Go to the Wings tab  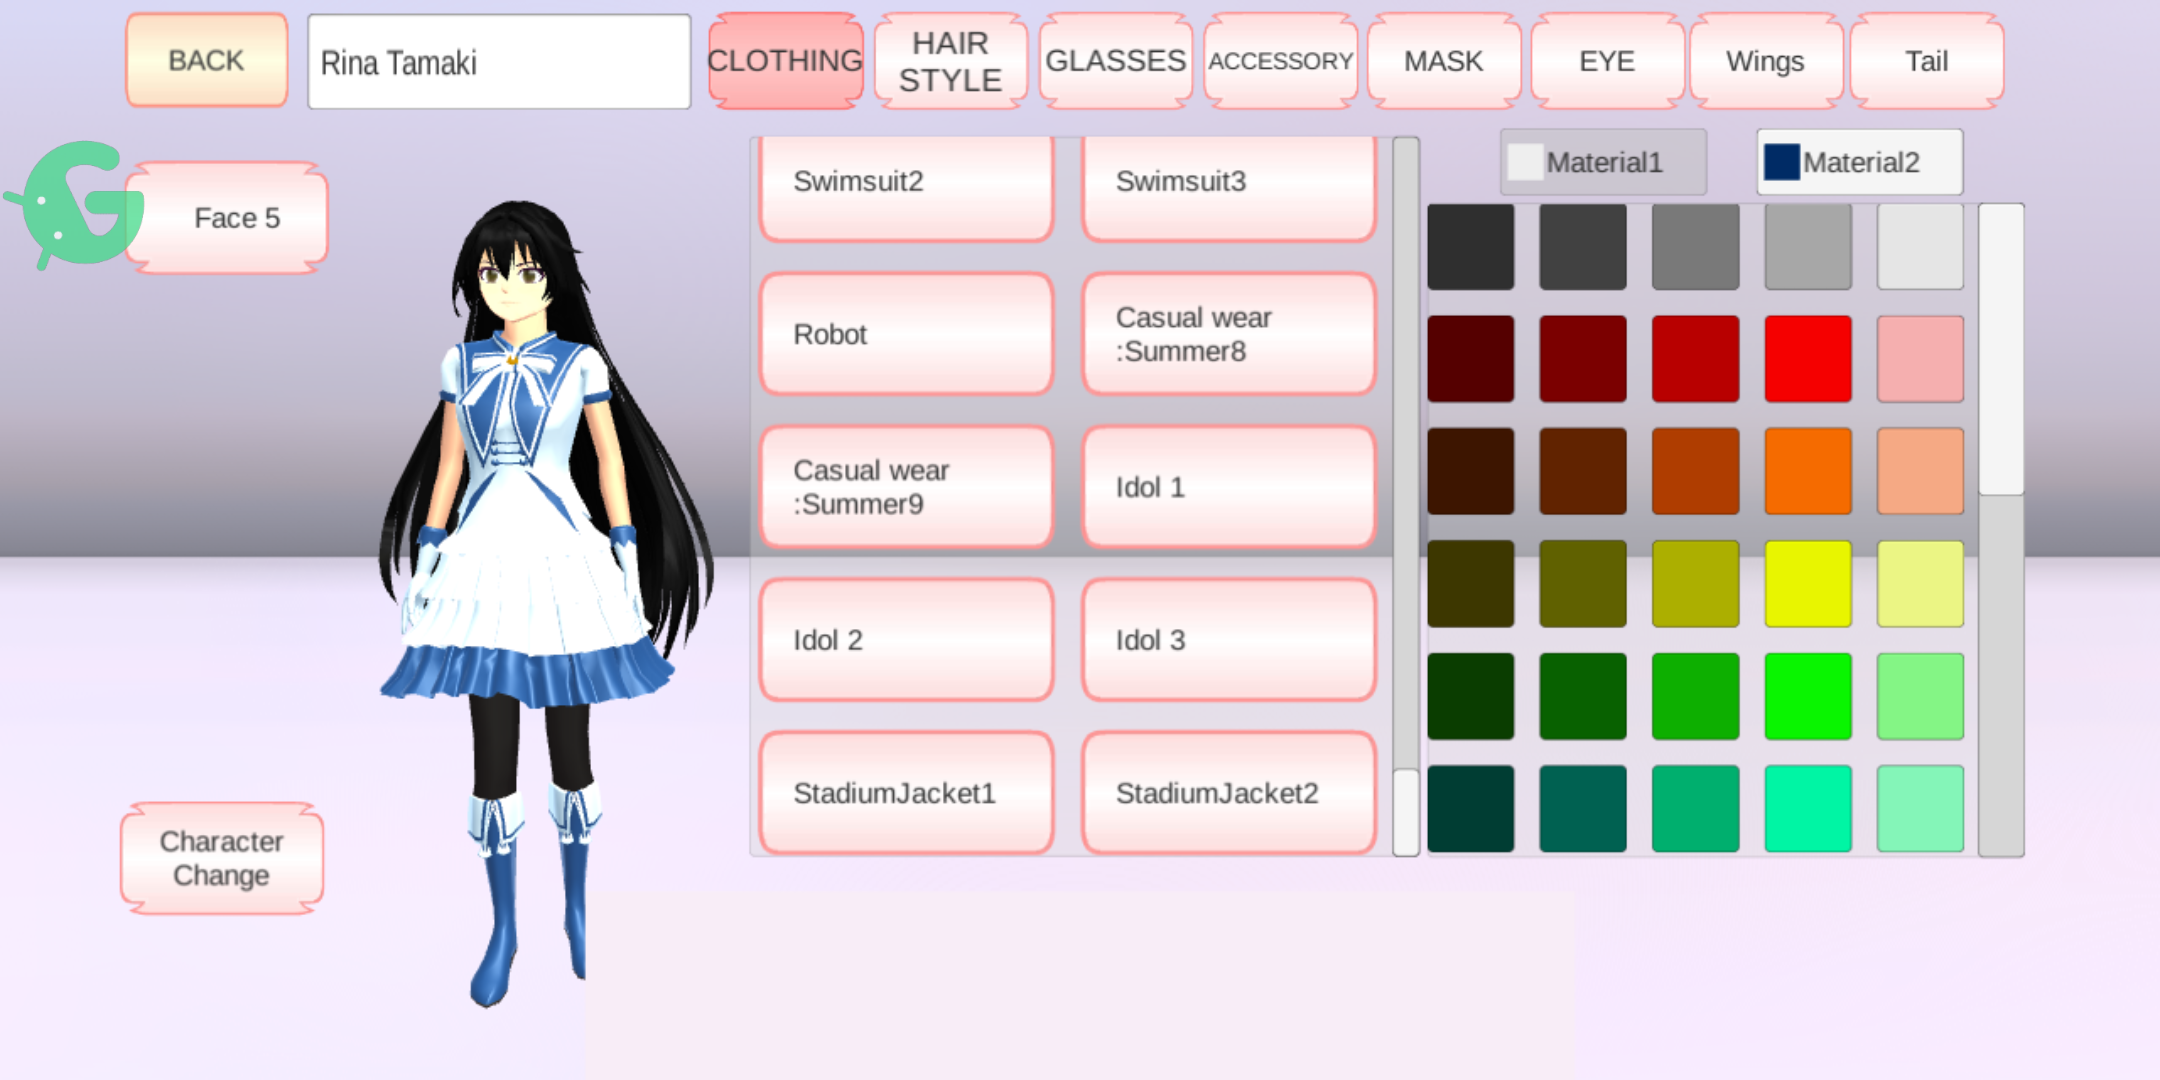pyautogui.click(x=1765, y=62)
